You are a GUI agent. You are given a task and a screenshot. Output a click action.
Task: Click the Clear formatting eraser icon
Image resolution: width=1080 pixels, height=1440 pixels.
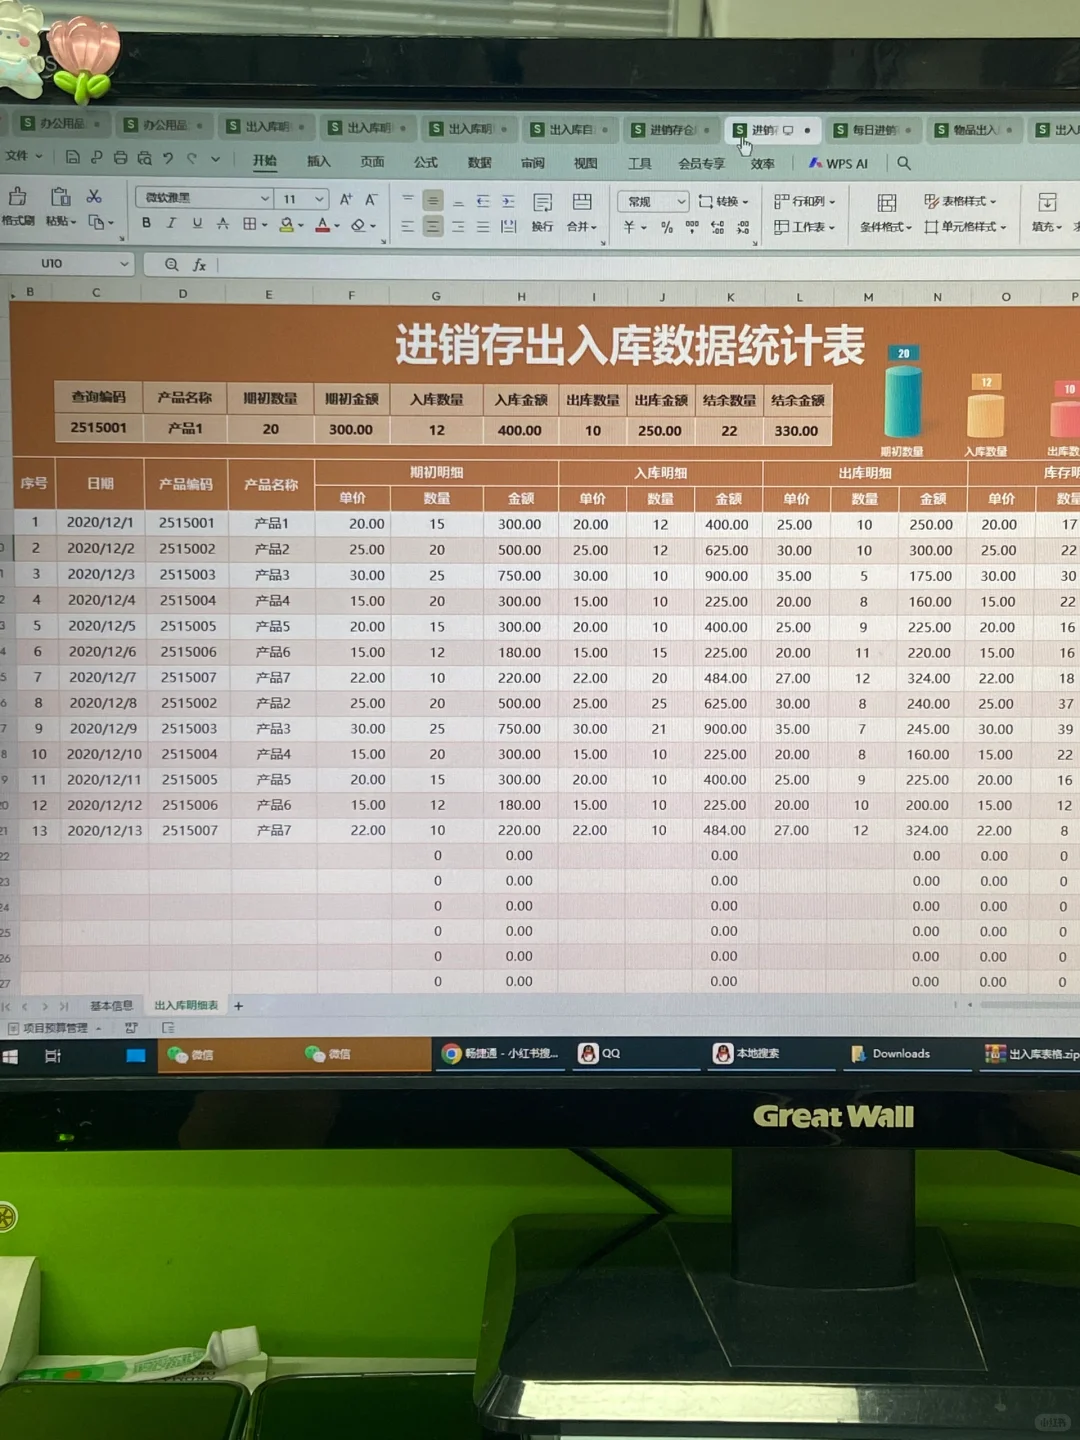(x=358, y=225)
